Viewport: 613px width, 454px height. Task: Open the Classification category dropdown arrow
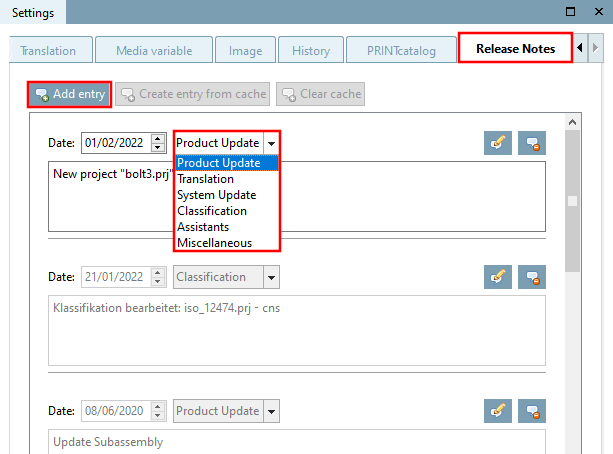pos(271,277)
